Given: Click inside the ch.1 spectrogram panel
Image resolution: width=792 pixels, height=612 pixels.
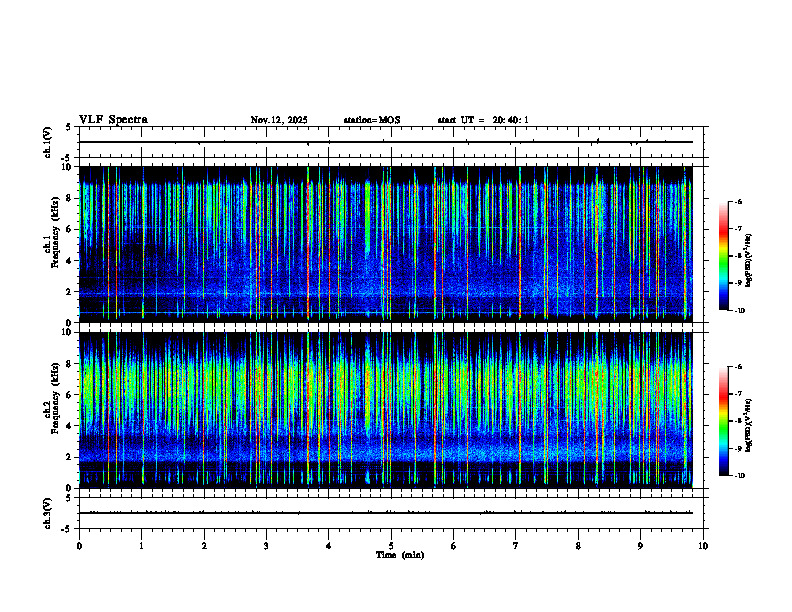Looking at the screenshot, I should (x=386, y=244).
